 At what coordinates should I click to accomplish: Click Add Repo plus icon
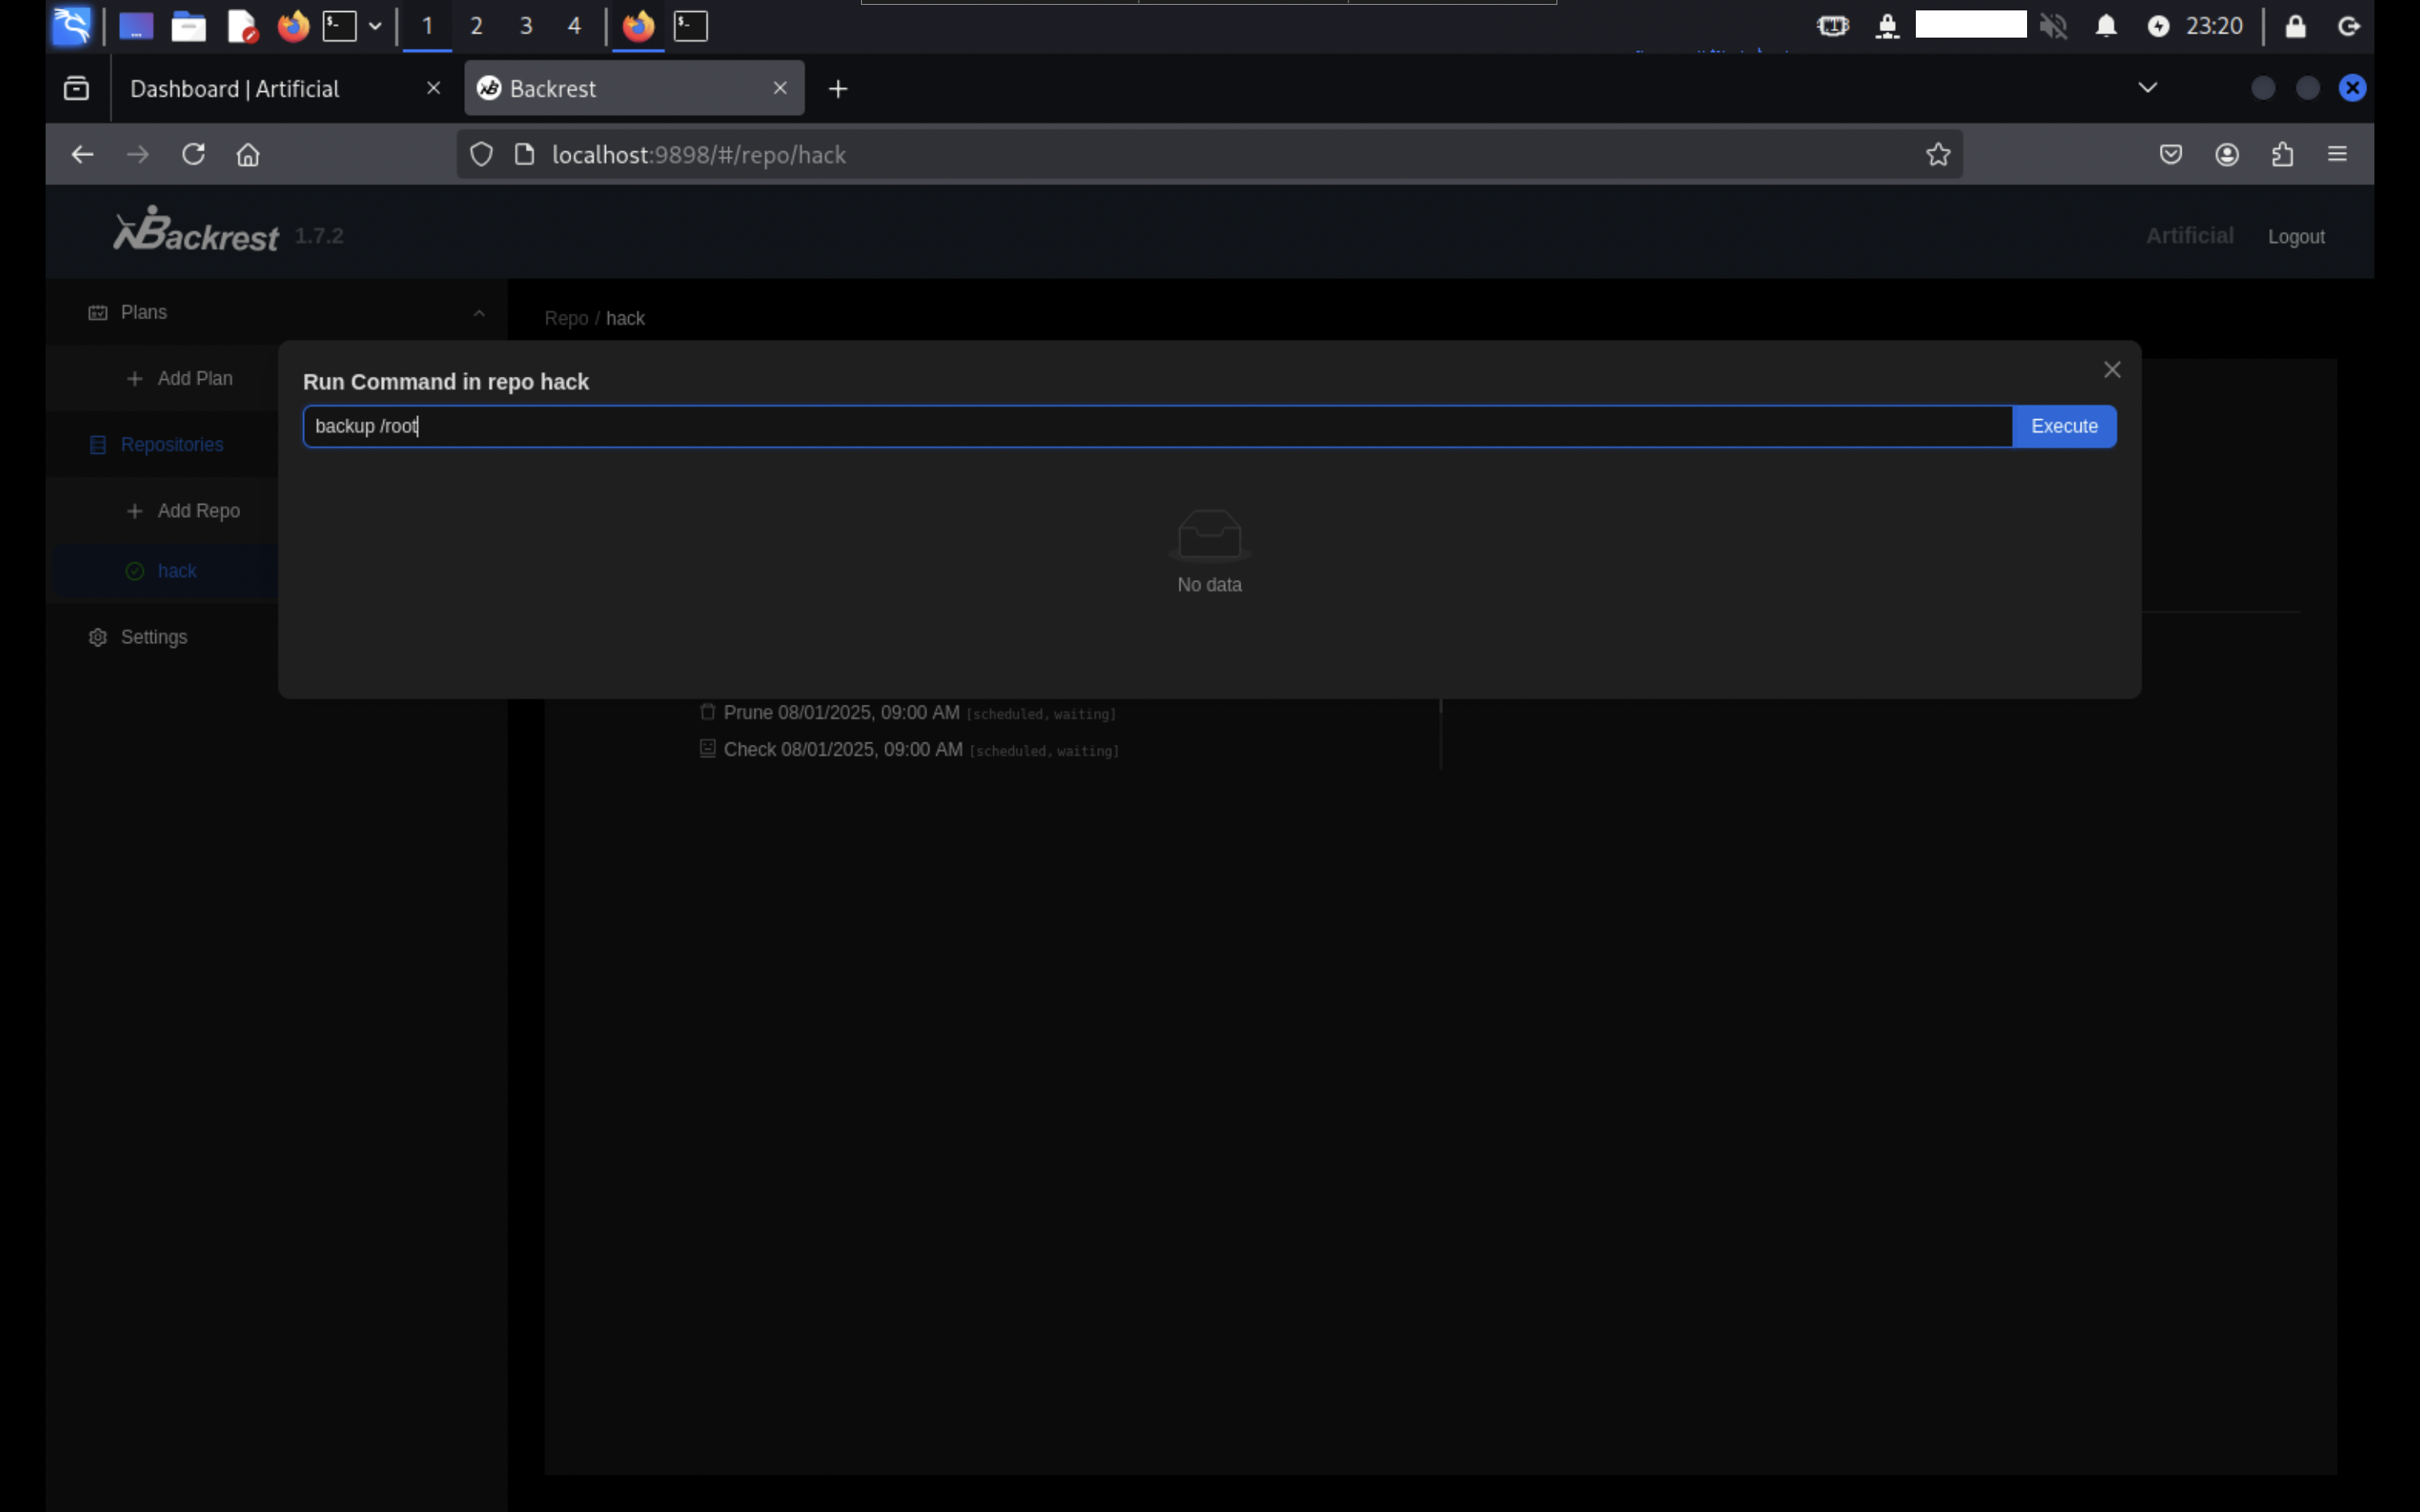[x=135, y=511]
